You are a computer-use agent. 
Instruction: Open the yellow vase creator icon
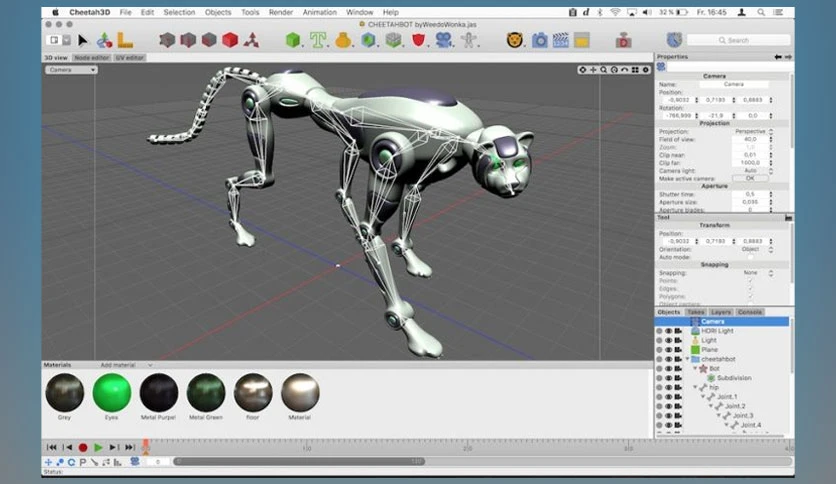(x=343, y=40)
